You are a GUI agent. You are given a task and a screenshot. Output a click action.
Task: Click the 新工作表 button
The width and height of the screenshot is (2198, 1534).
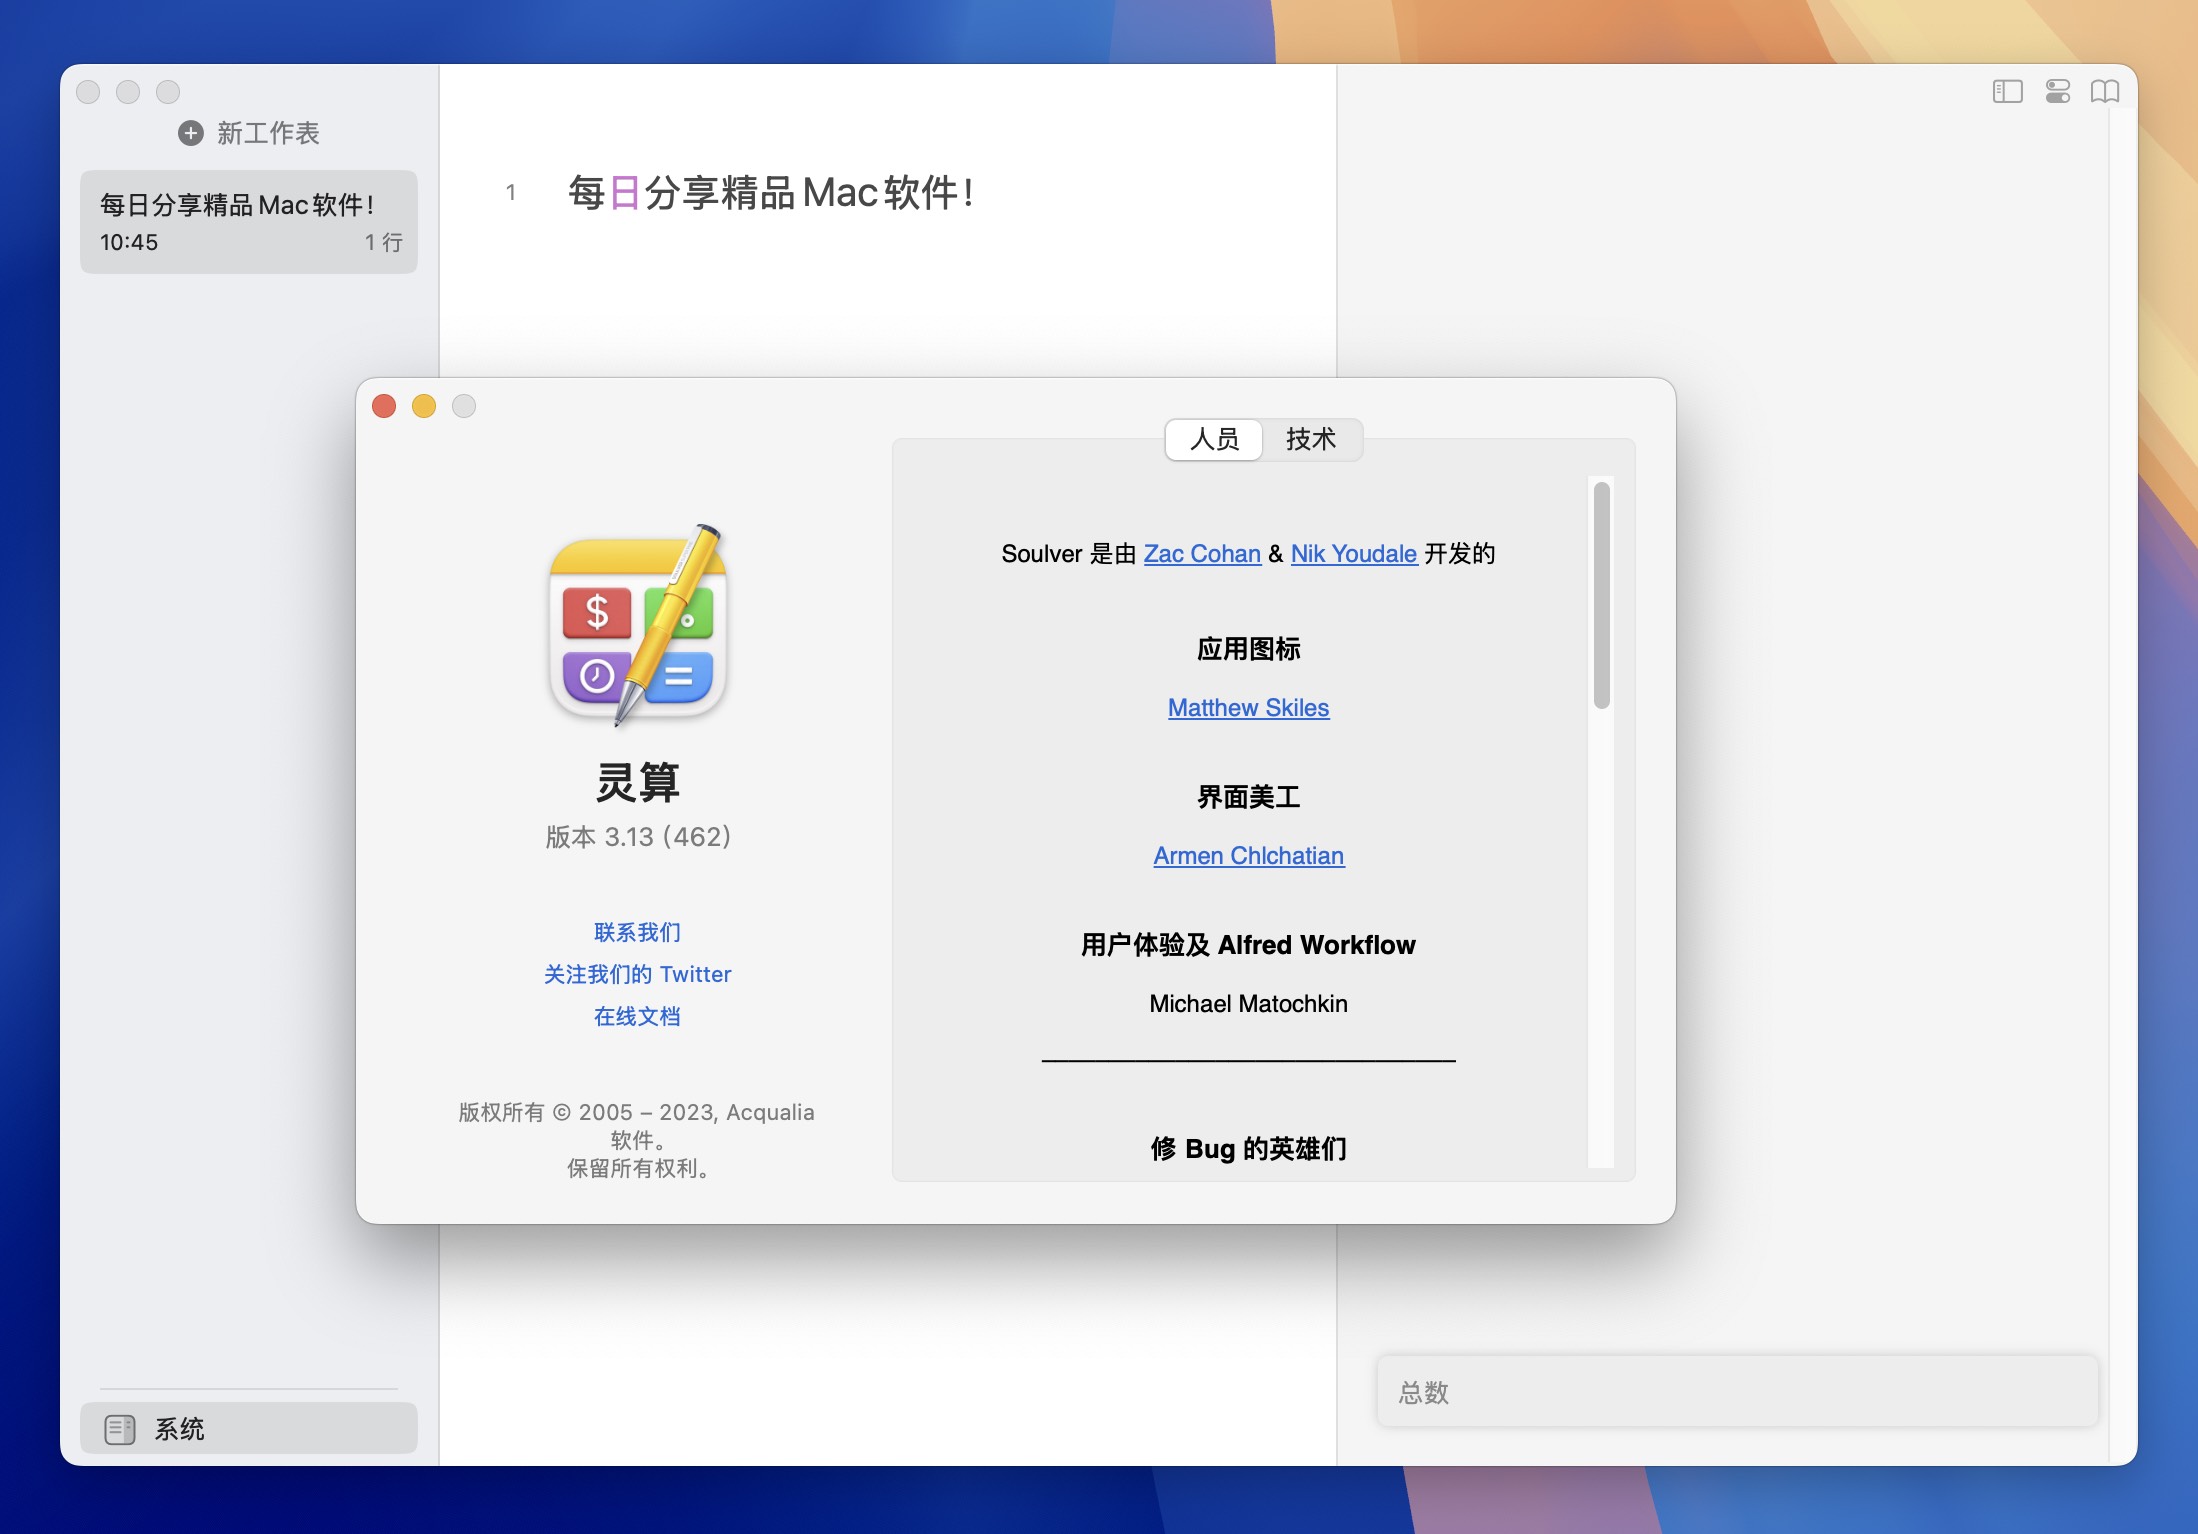[249, 133]
